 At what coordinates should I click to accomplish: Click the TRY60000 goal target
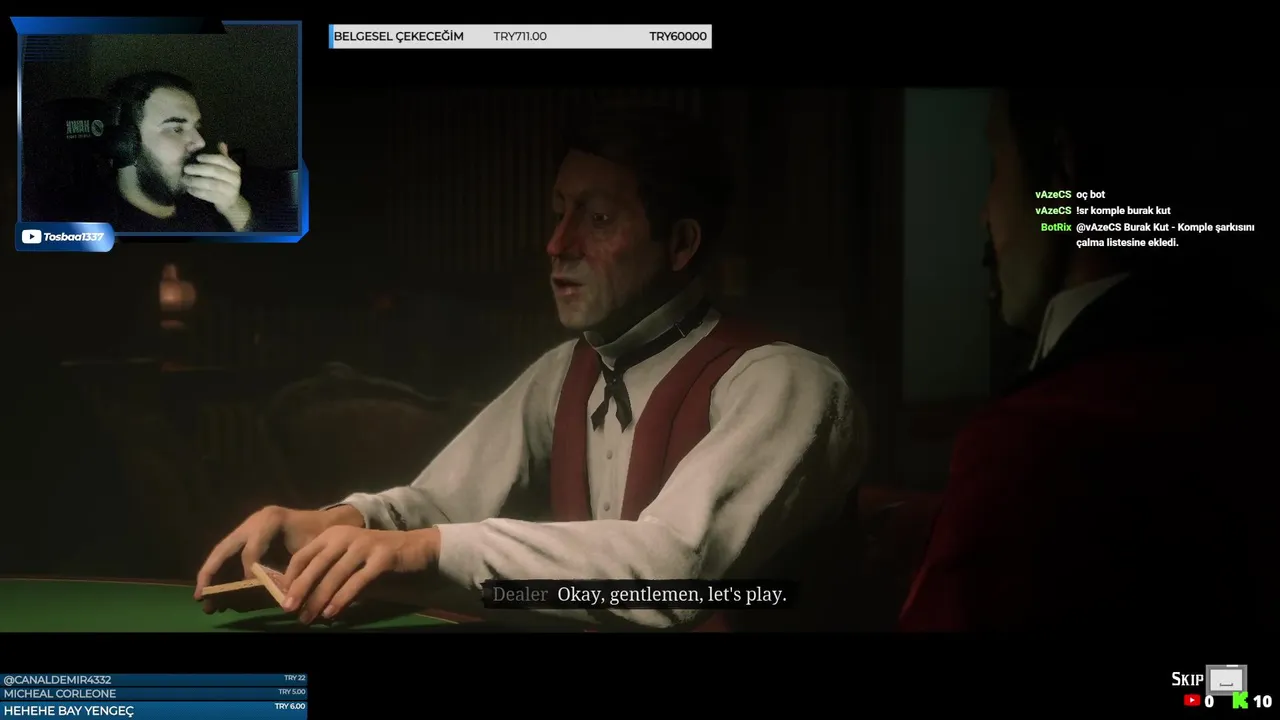(x=678, y=36)
